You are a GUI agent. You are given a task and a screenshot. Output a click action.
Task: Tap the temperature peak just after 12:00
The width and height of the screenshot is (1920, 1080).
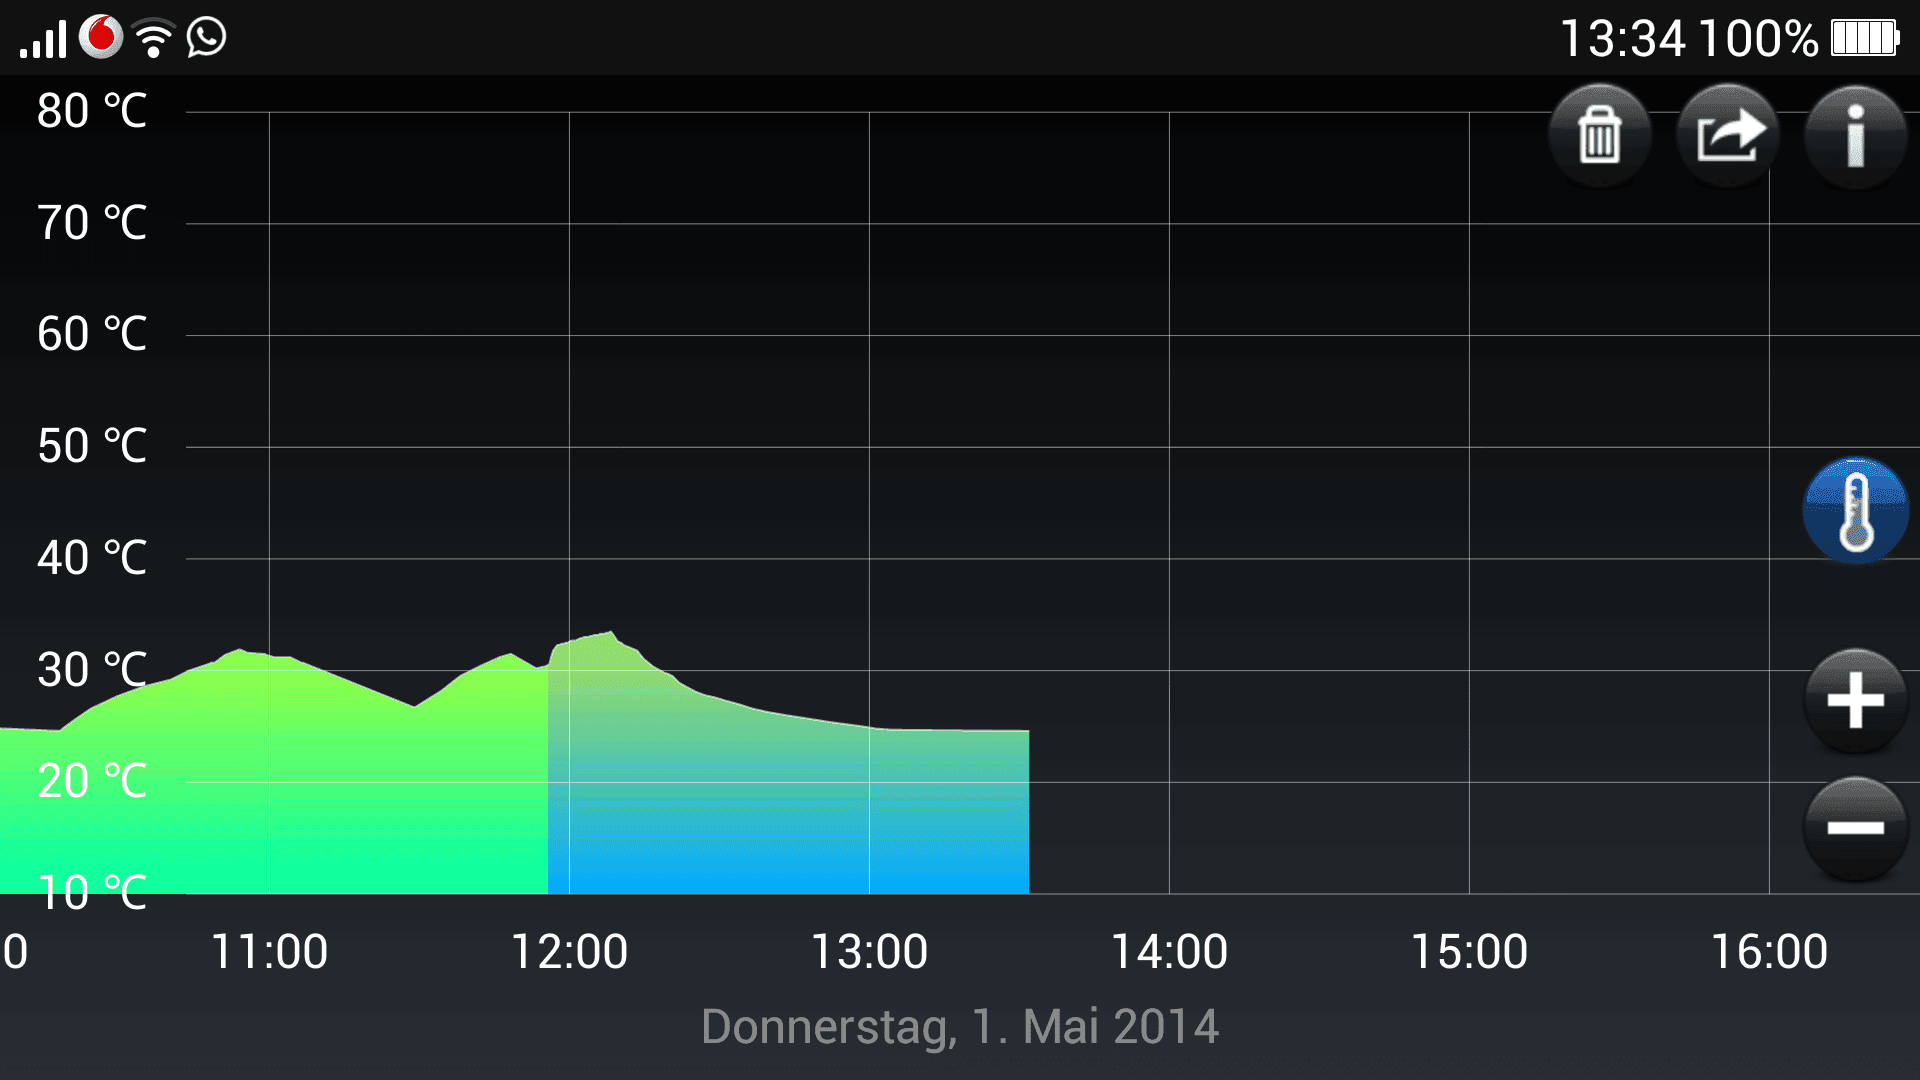(x=611, y=635)
